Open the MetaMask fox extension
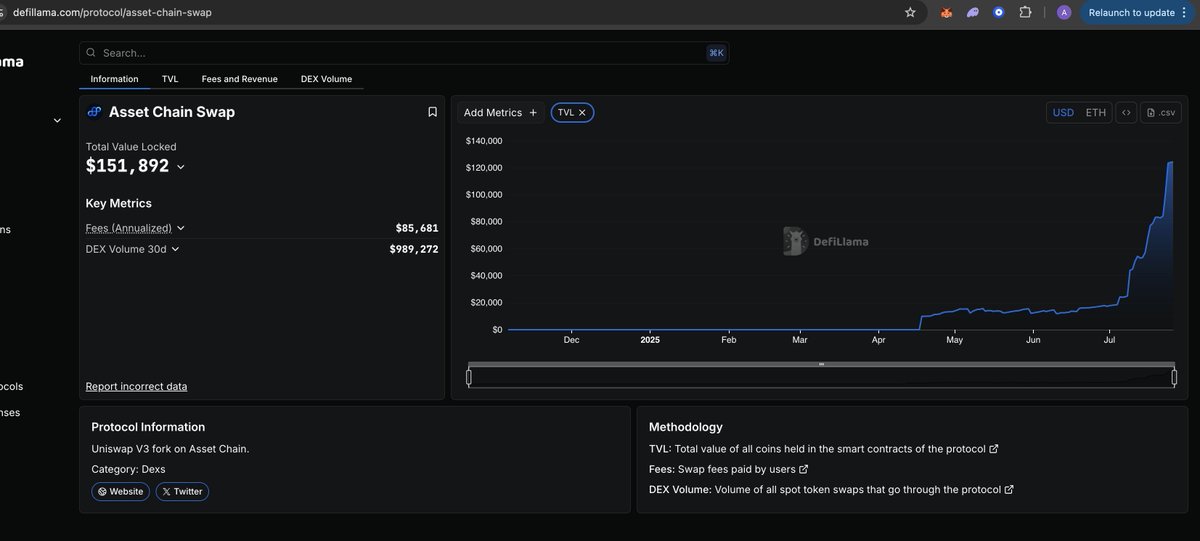This screenshot has height=541, width=1200. tap(946, 12)
